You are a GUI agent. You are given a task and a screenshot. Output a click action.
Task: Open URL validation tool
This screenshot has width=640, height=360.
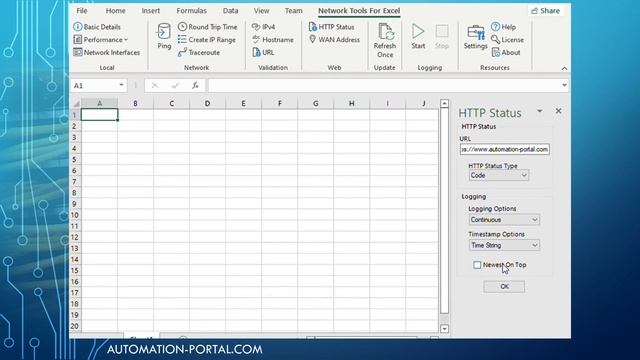click(x=263, y=52)
